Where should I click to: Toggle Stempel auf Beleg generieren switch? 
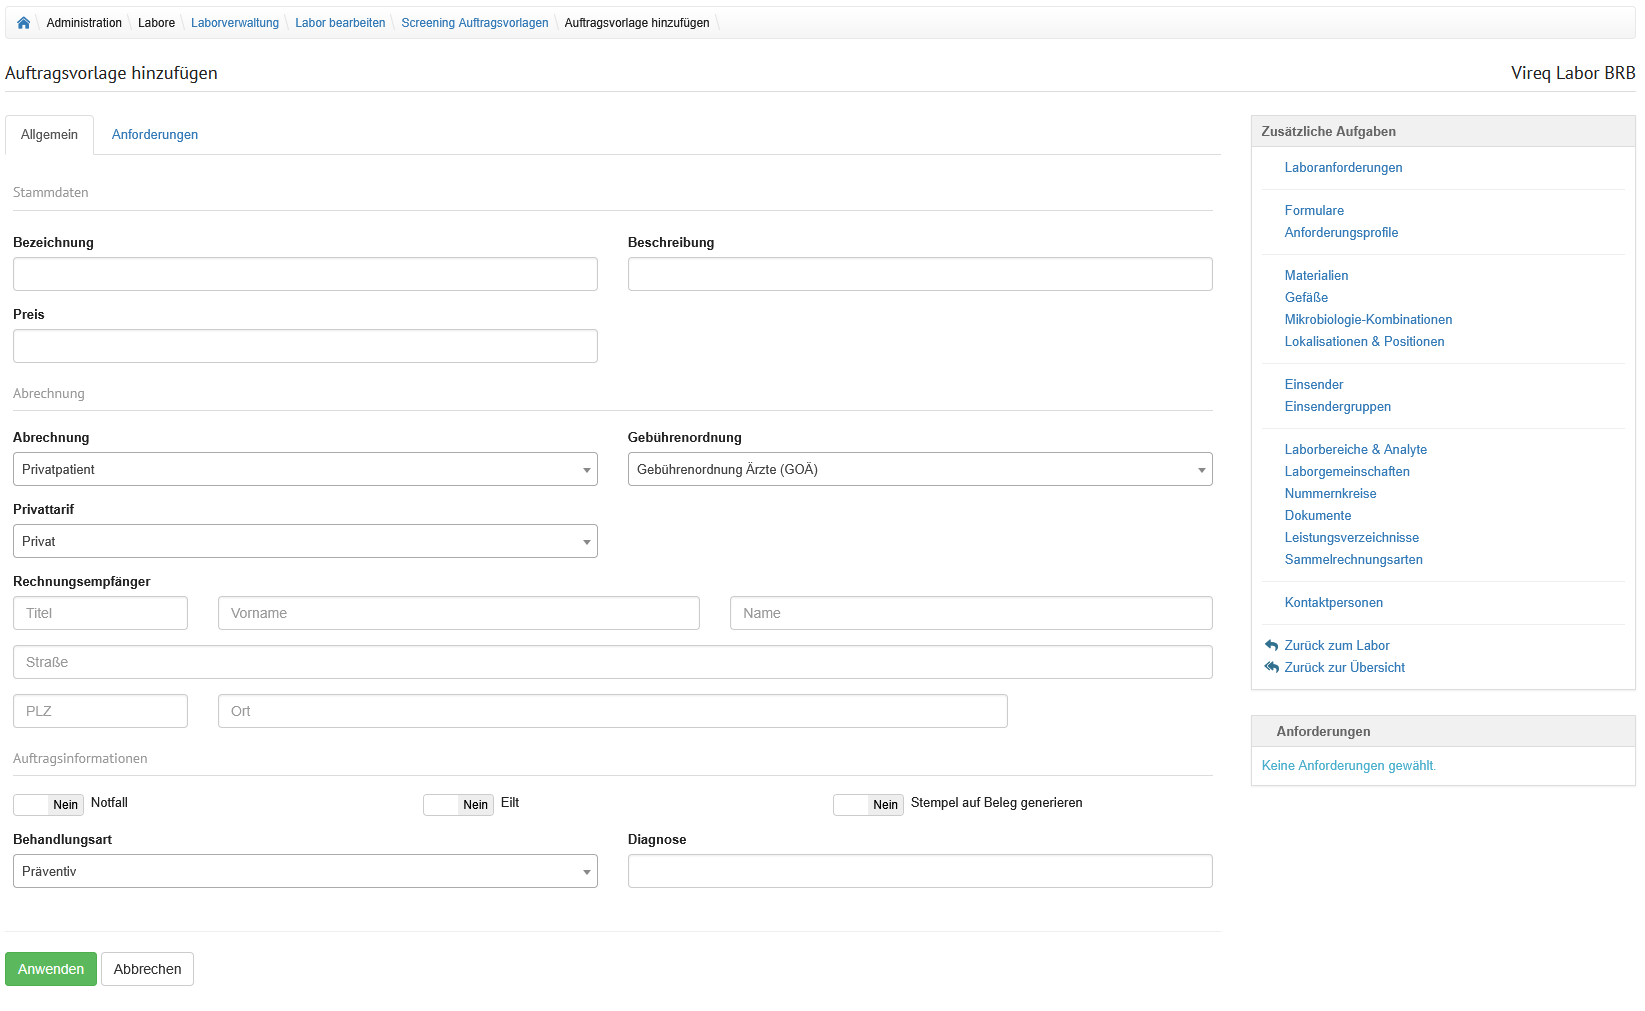(x=868, y=805)
